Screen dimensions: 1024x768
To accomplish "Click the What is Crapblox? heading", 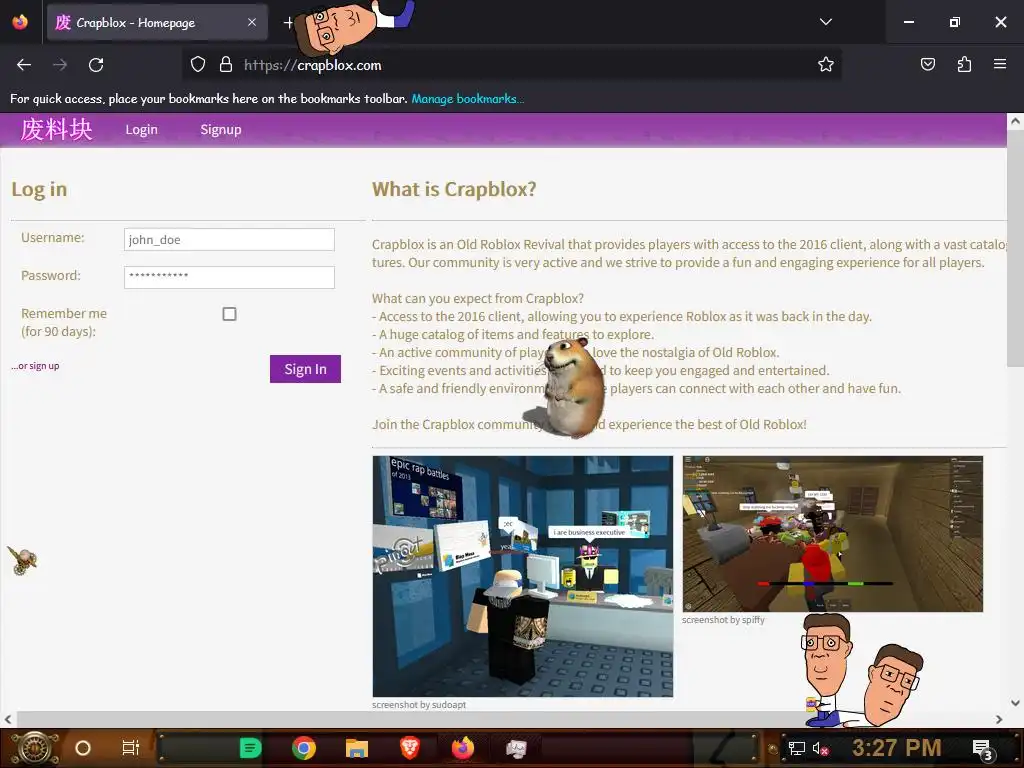I will click(x=454, y=189).
